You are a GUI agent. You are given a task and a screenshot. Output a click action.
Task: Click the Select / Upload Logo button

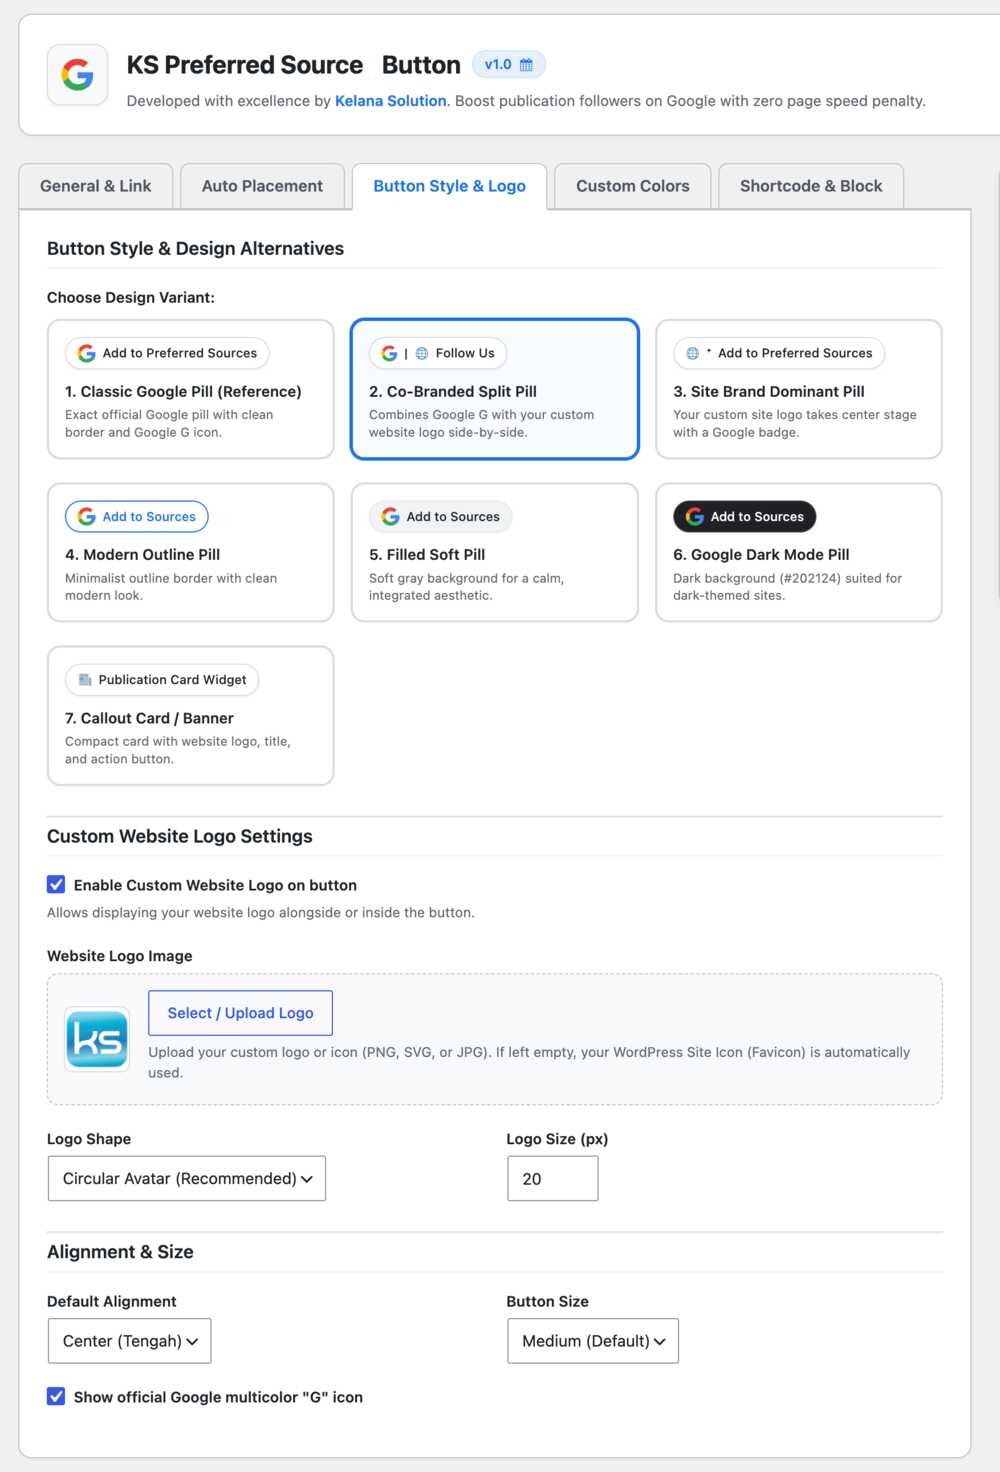pyautogui.click(x=240, y=1013)
